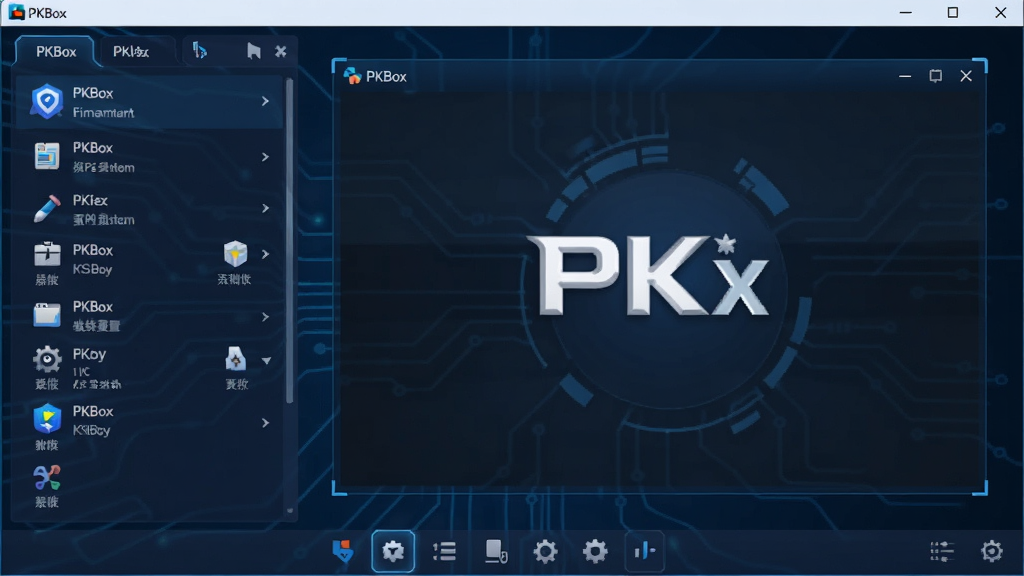Open the sliders options icon bottom right

[942, 551]
